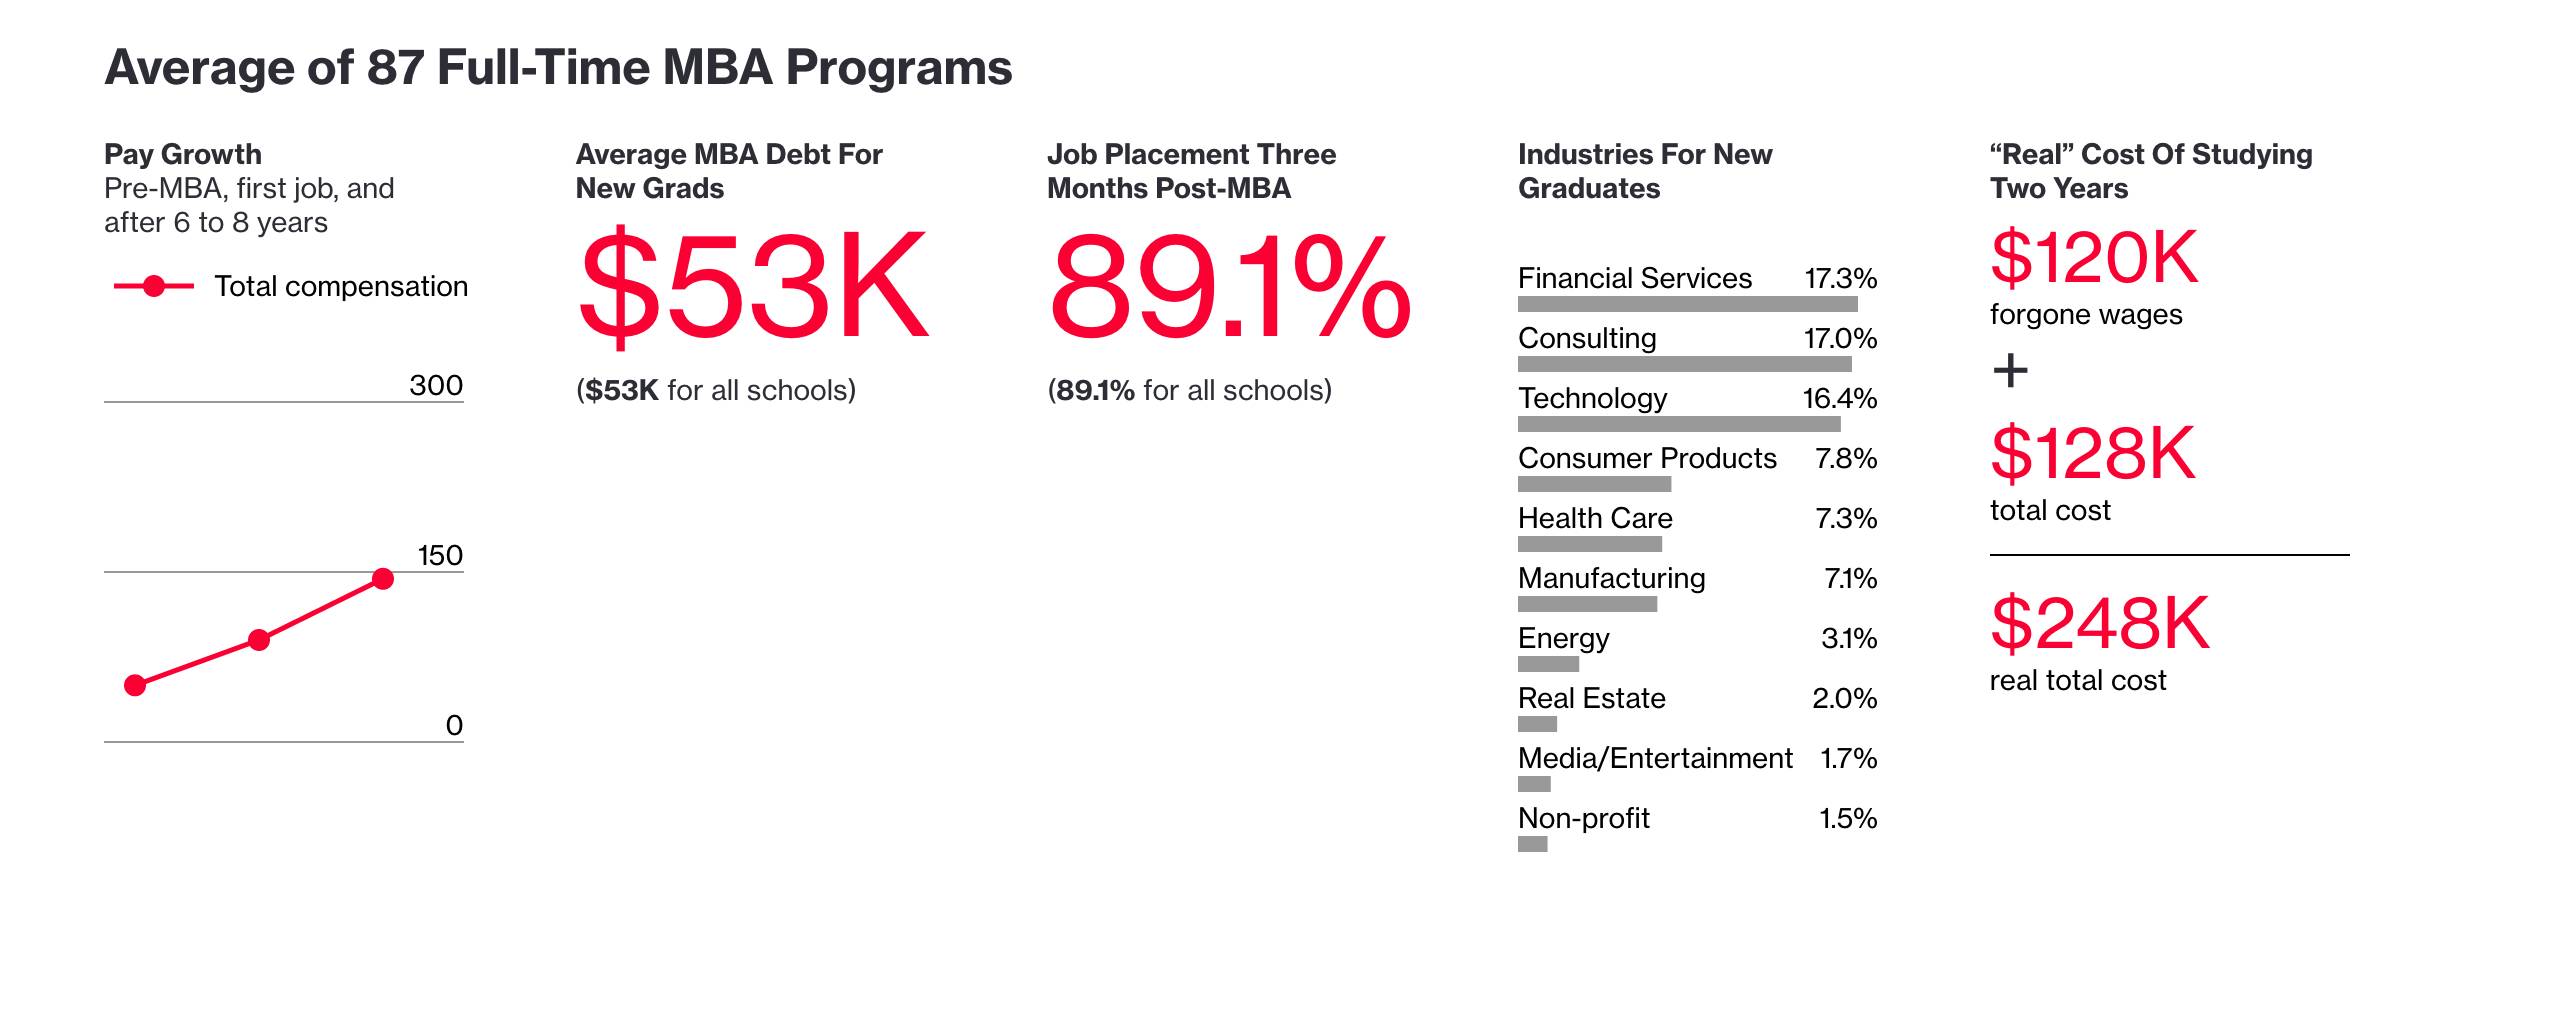This screenshot has height=1014, width=2552.
Task: Click the Total compensation legend marker
Action: [x=154, y=287]
